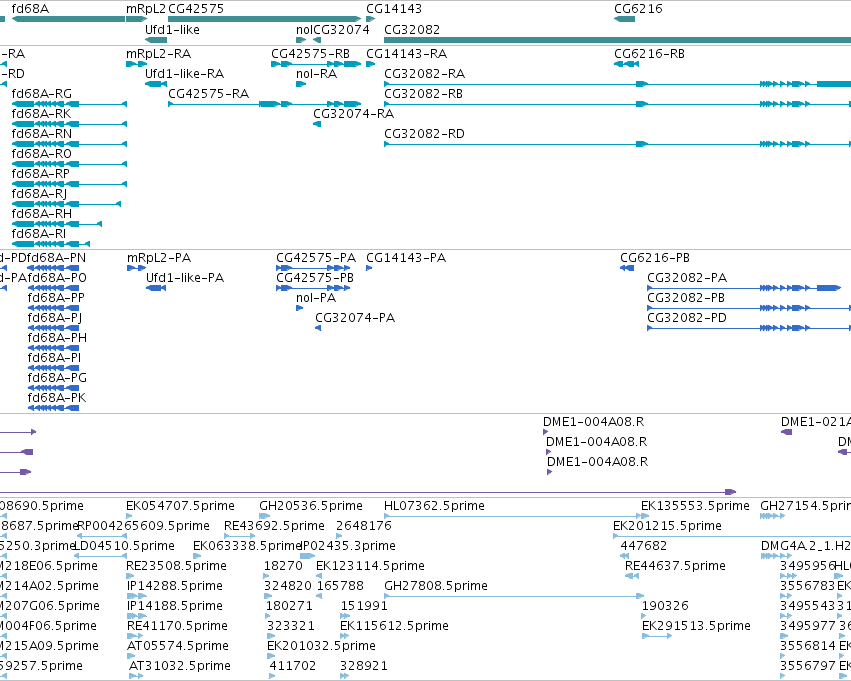Click EST RE44637.5prime
851x681 pixels.
[632, 576]
